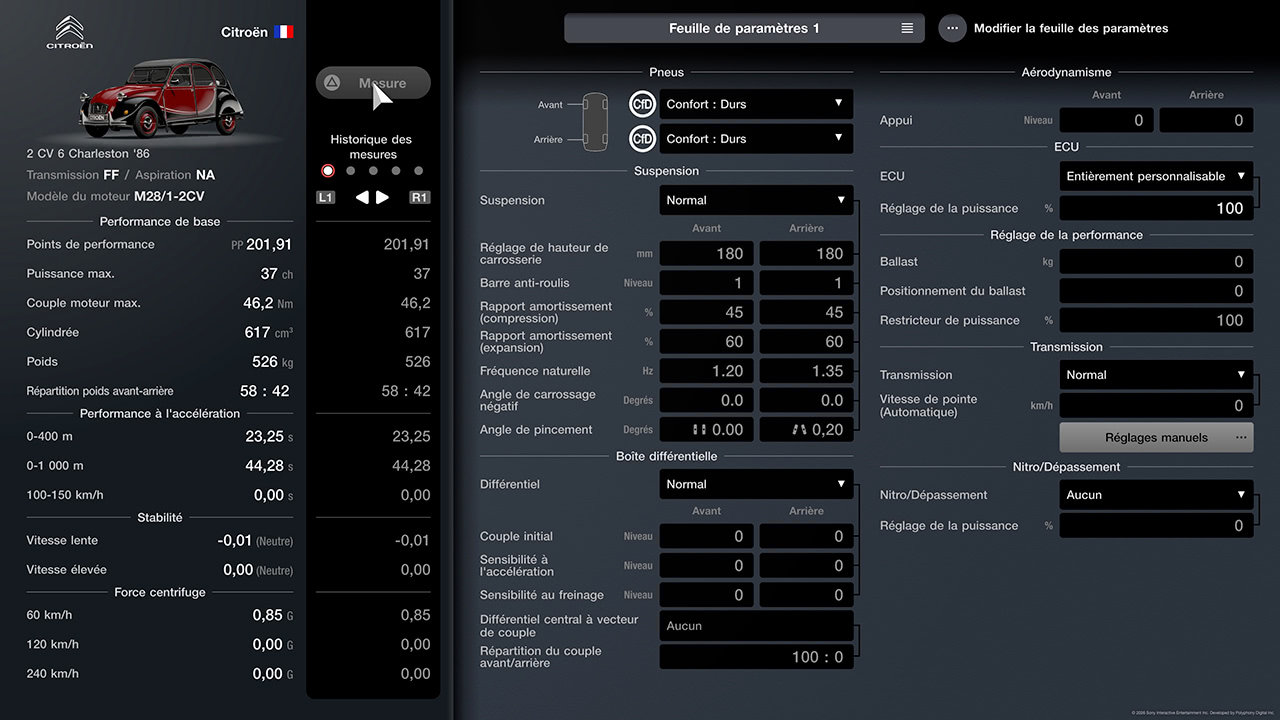
Task: Click the Mesure button
Action: point(373,83)
